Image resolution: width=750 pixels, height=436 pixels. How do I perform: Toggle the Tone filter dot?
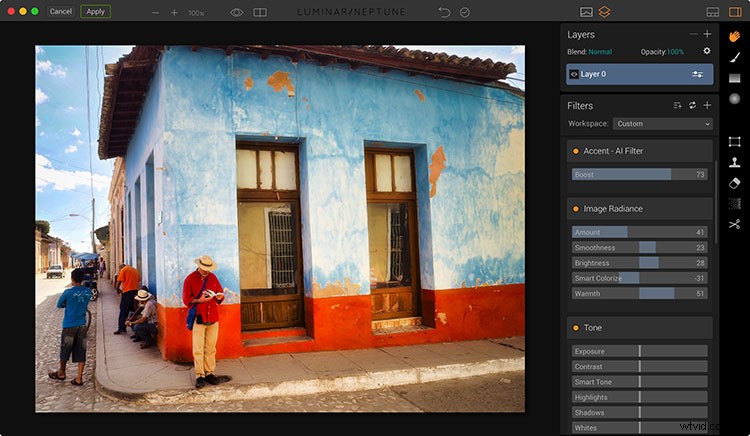(x=576, y=328)
